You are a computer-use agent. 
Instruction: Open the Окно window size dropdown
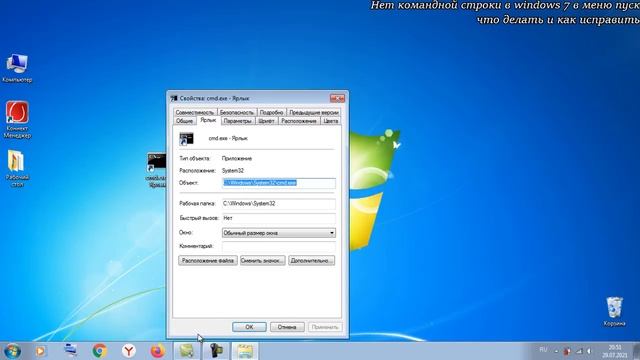pyautogui.click(x=279, y=233)
